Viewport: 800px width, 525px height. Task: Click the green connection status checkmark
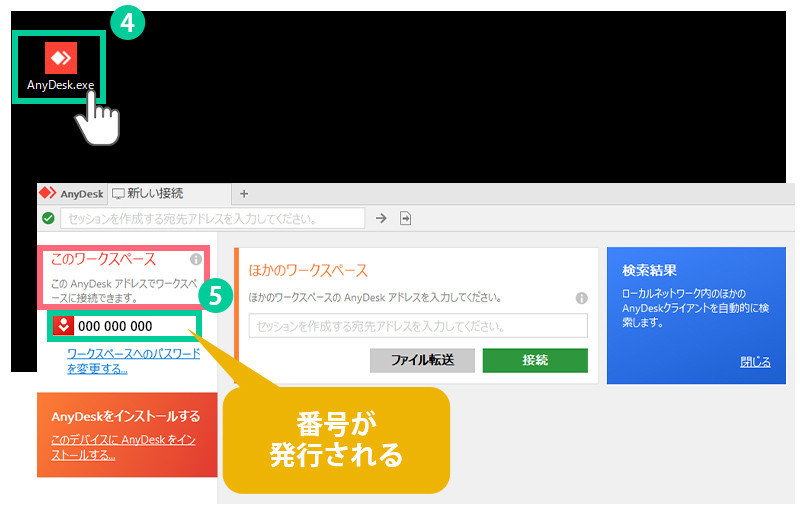click(x=48, y=218)
